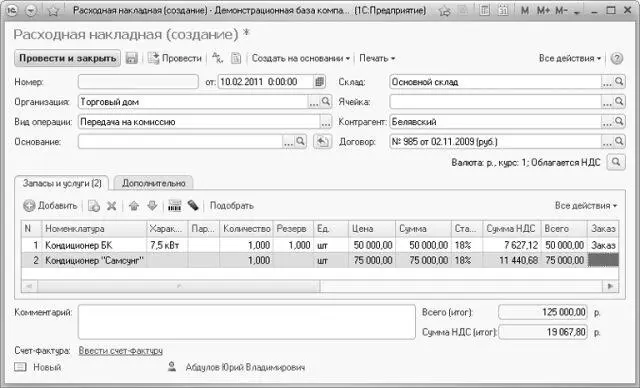This screenshot has width=640, height=388.
Task: Expand the Печать dropdown
Action: pos(377,58)
